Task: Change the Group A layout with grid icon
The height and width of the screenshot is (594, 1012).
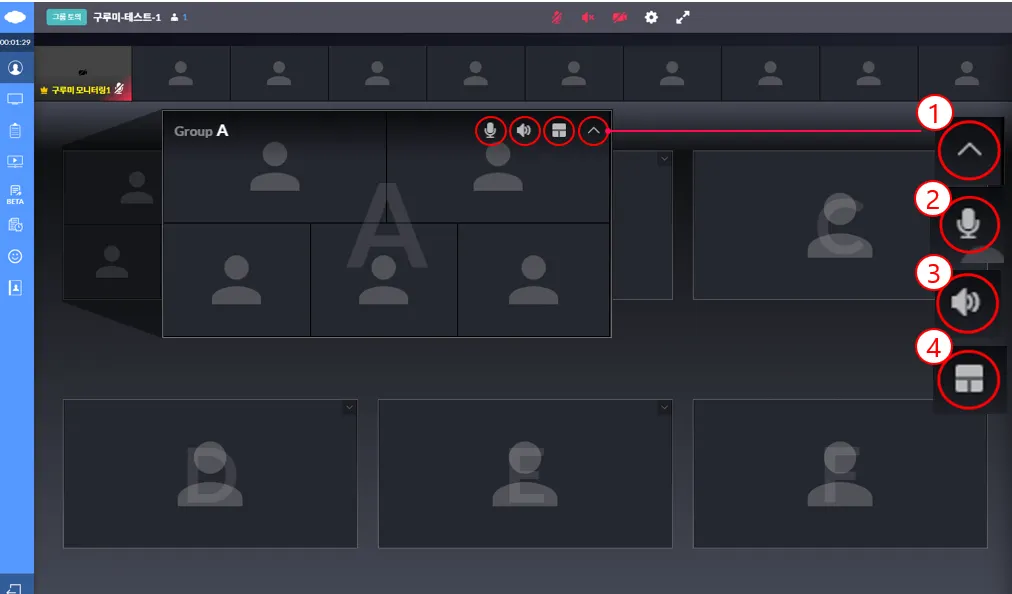Action: [559, 131]
